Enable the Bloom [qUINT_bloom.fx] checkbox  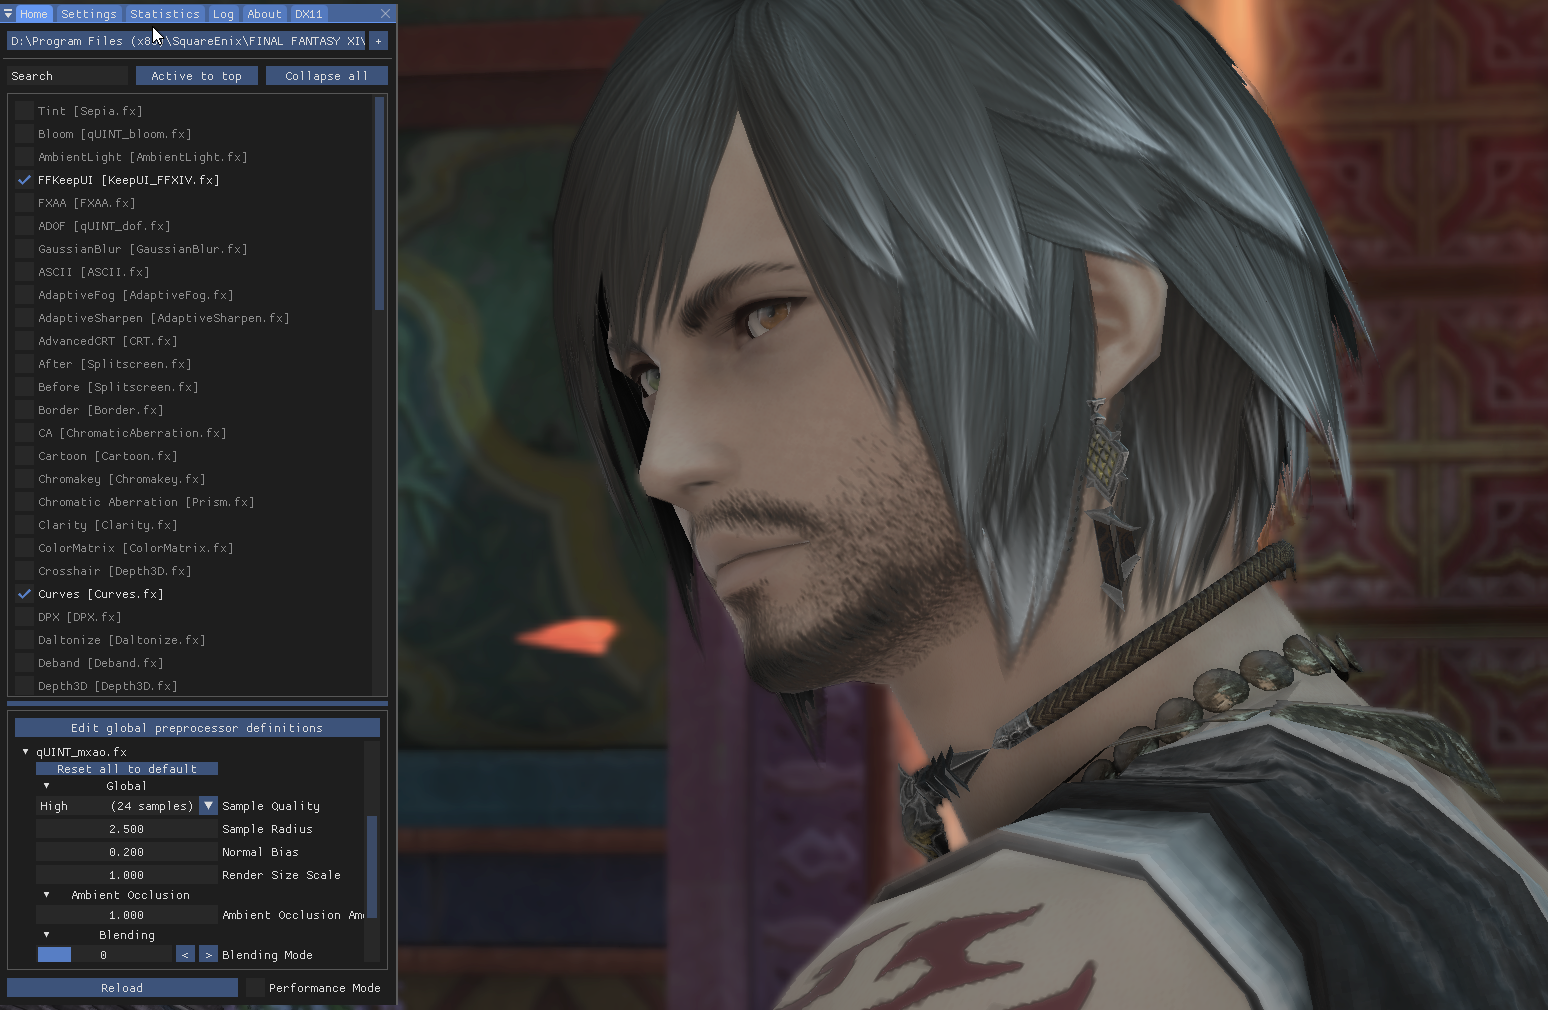(24, 134)
